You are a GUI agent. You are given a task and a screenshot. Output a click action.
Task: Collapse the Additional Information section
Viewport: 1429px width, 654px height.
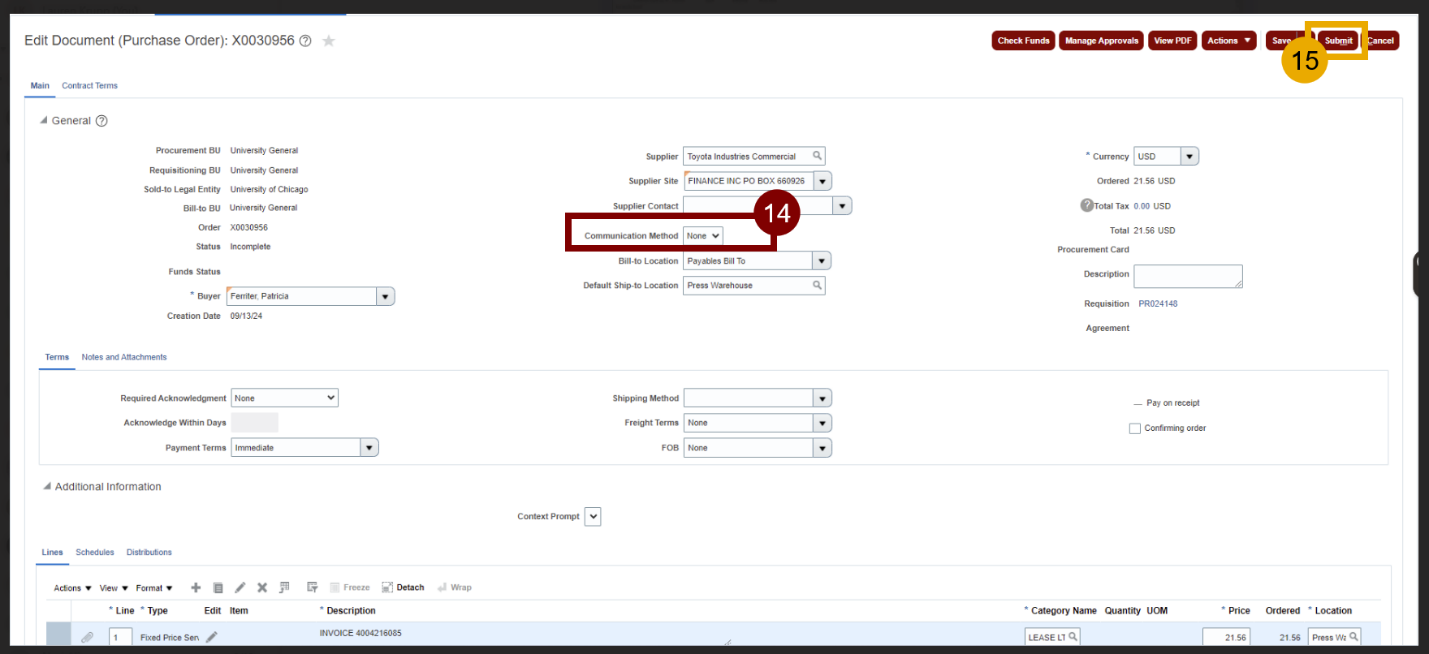click(46, 487)
